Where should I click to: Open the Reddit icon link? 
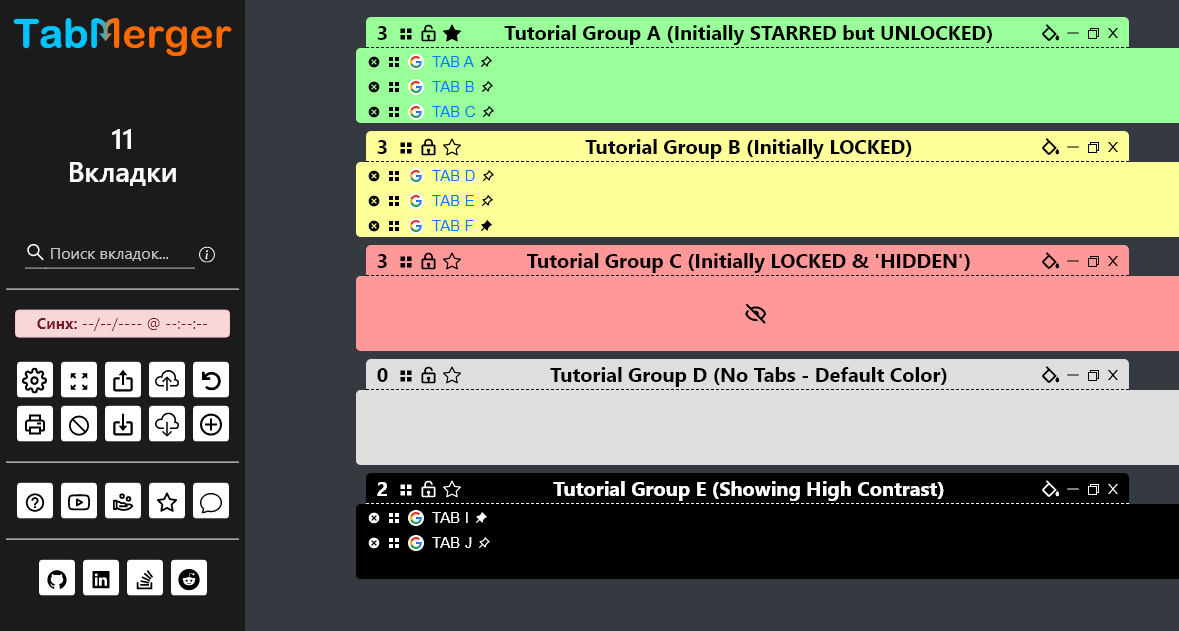click(189, 578)
